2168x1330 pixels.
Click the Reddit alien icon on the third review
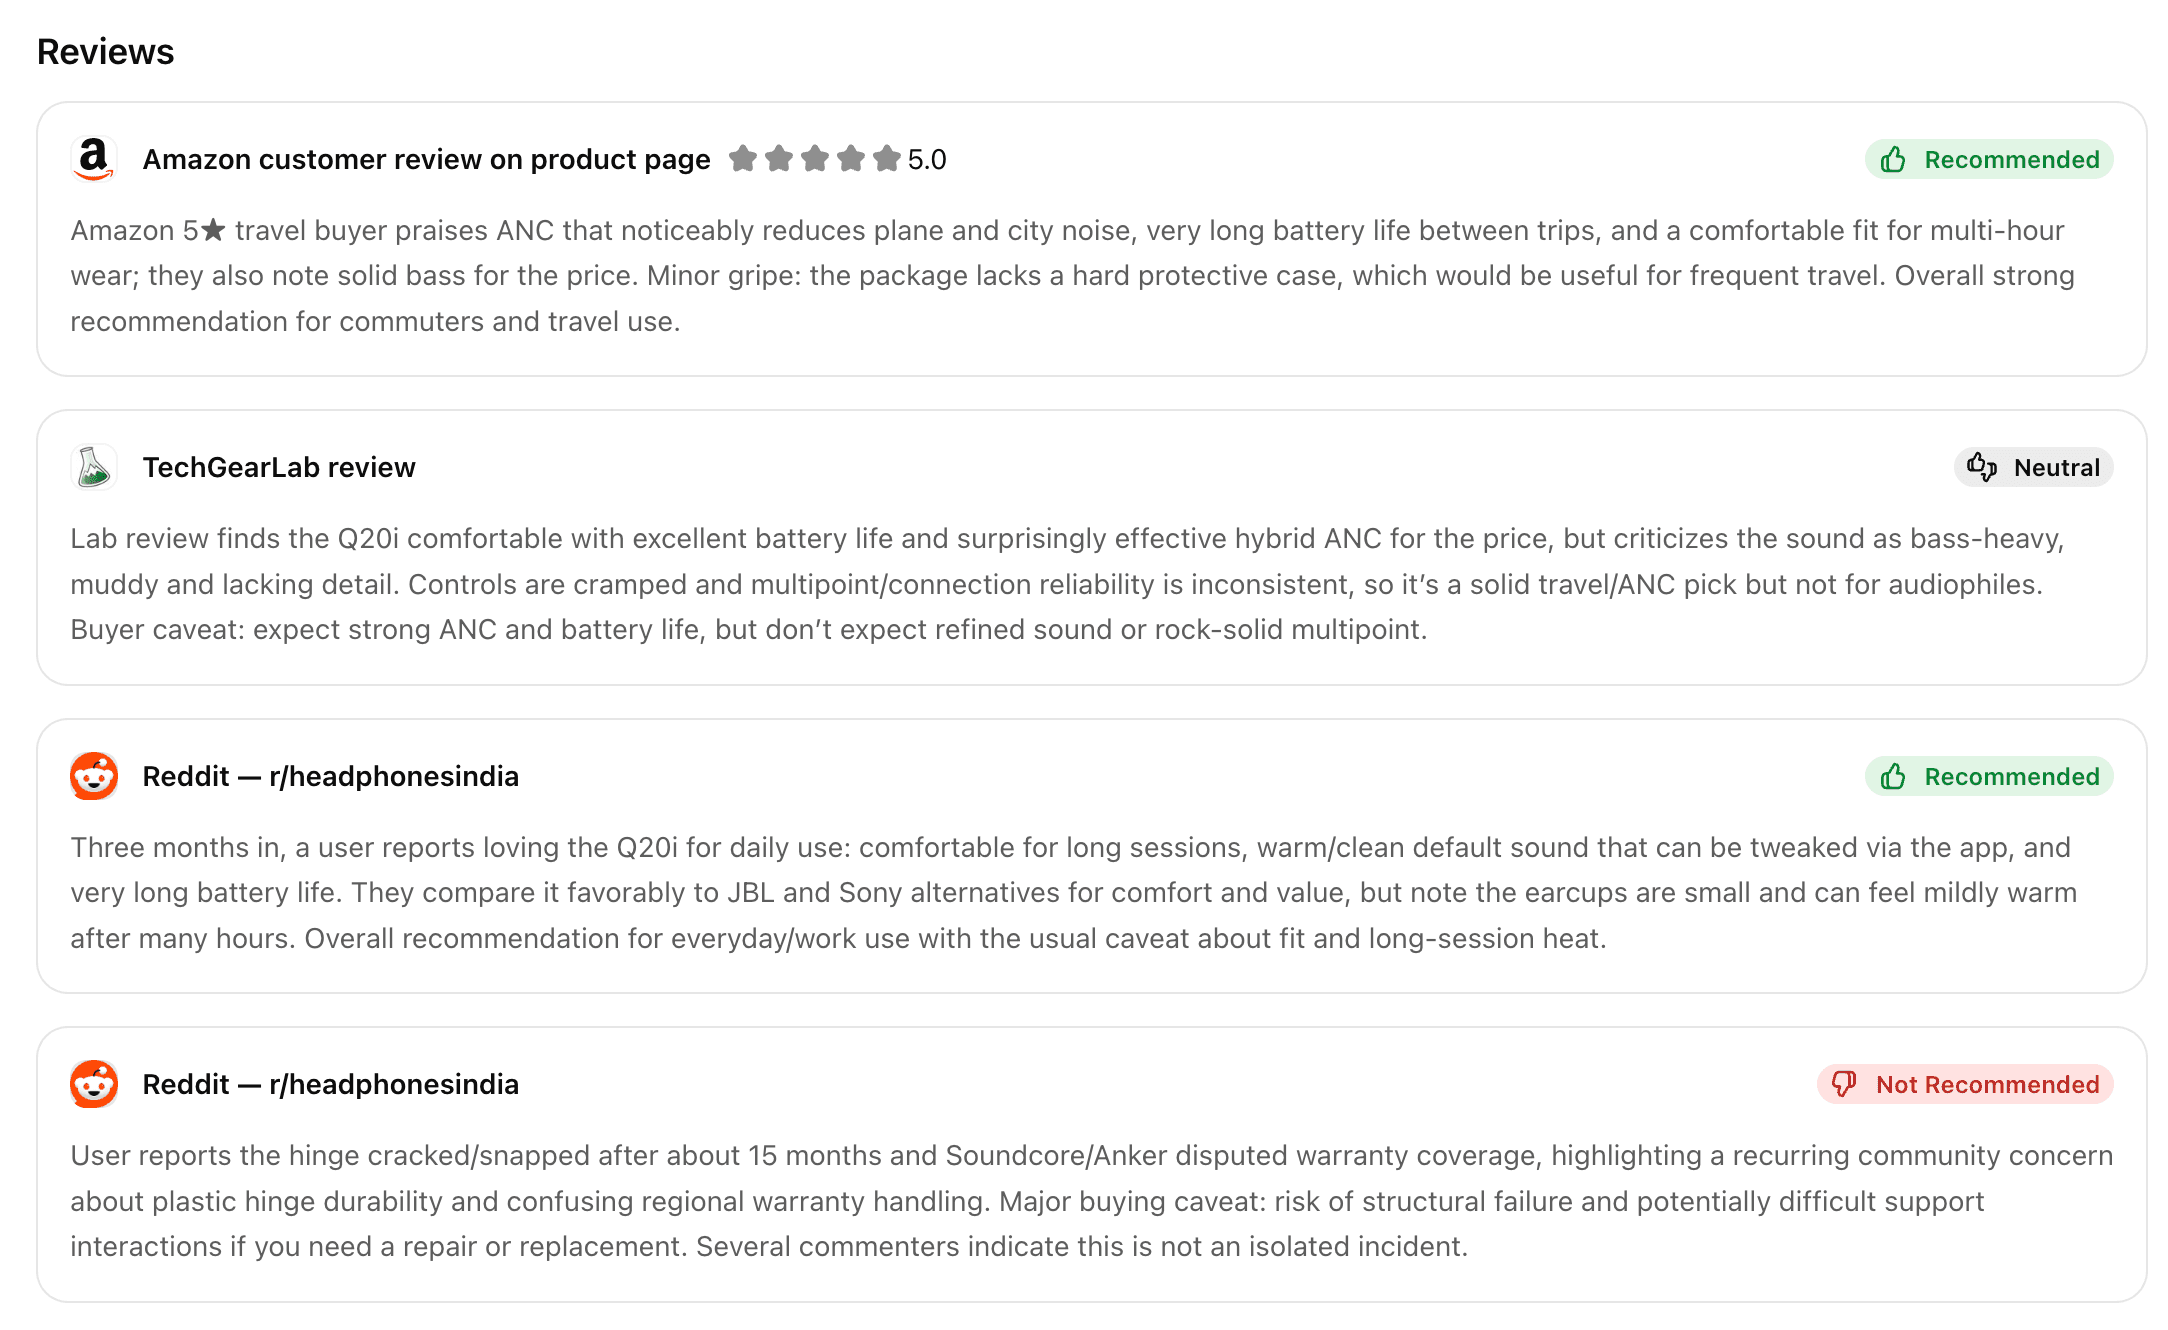(x=93, y=776)
